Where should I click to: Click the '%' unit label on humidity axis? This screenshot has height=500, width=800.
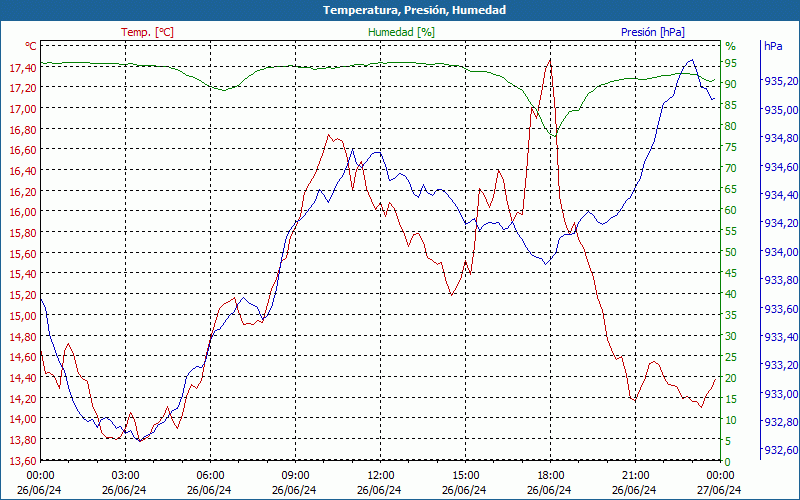[731, 46]
